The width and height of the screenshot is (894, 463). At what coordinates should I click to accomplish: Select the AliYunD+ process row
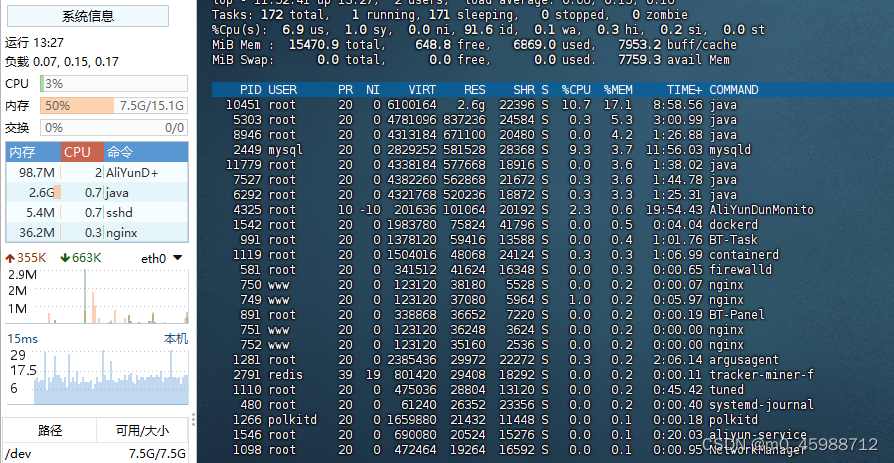tap(97, 173)
